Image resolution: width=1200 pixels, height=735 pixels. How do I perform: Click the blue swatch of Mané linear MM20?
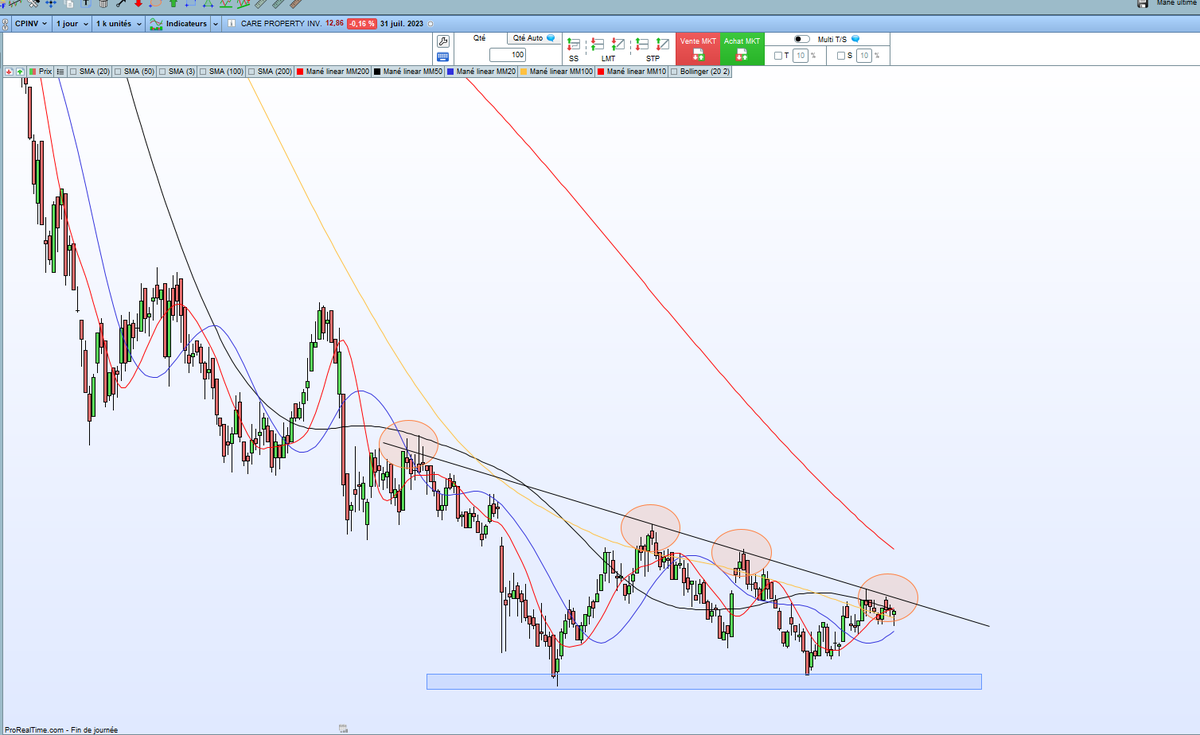click(451, 72)
